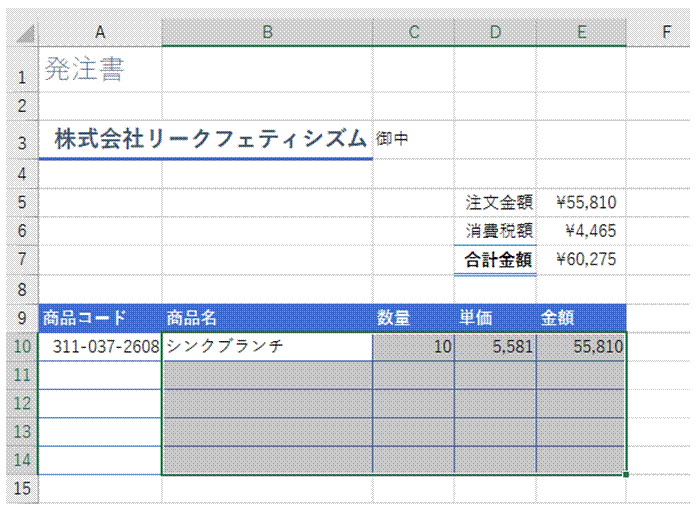Select column D header
The image size is (698, 511).
point(495,32)
